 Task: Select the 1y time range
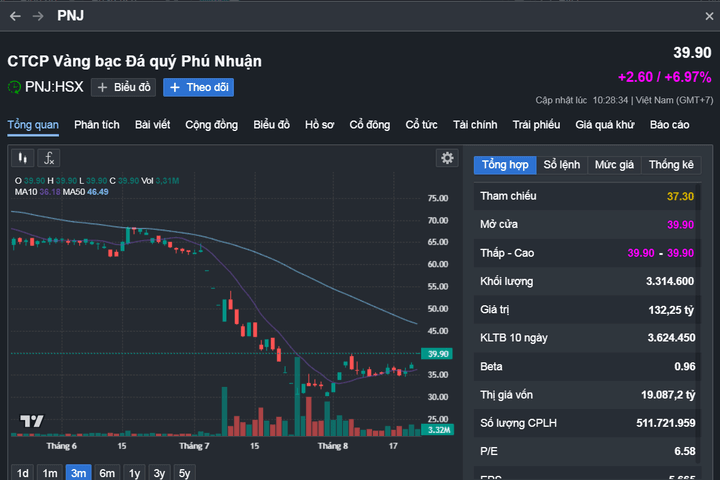pyautogui.click(x=135, y=473)
